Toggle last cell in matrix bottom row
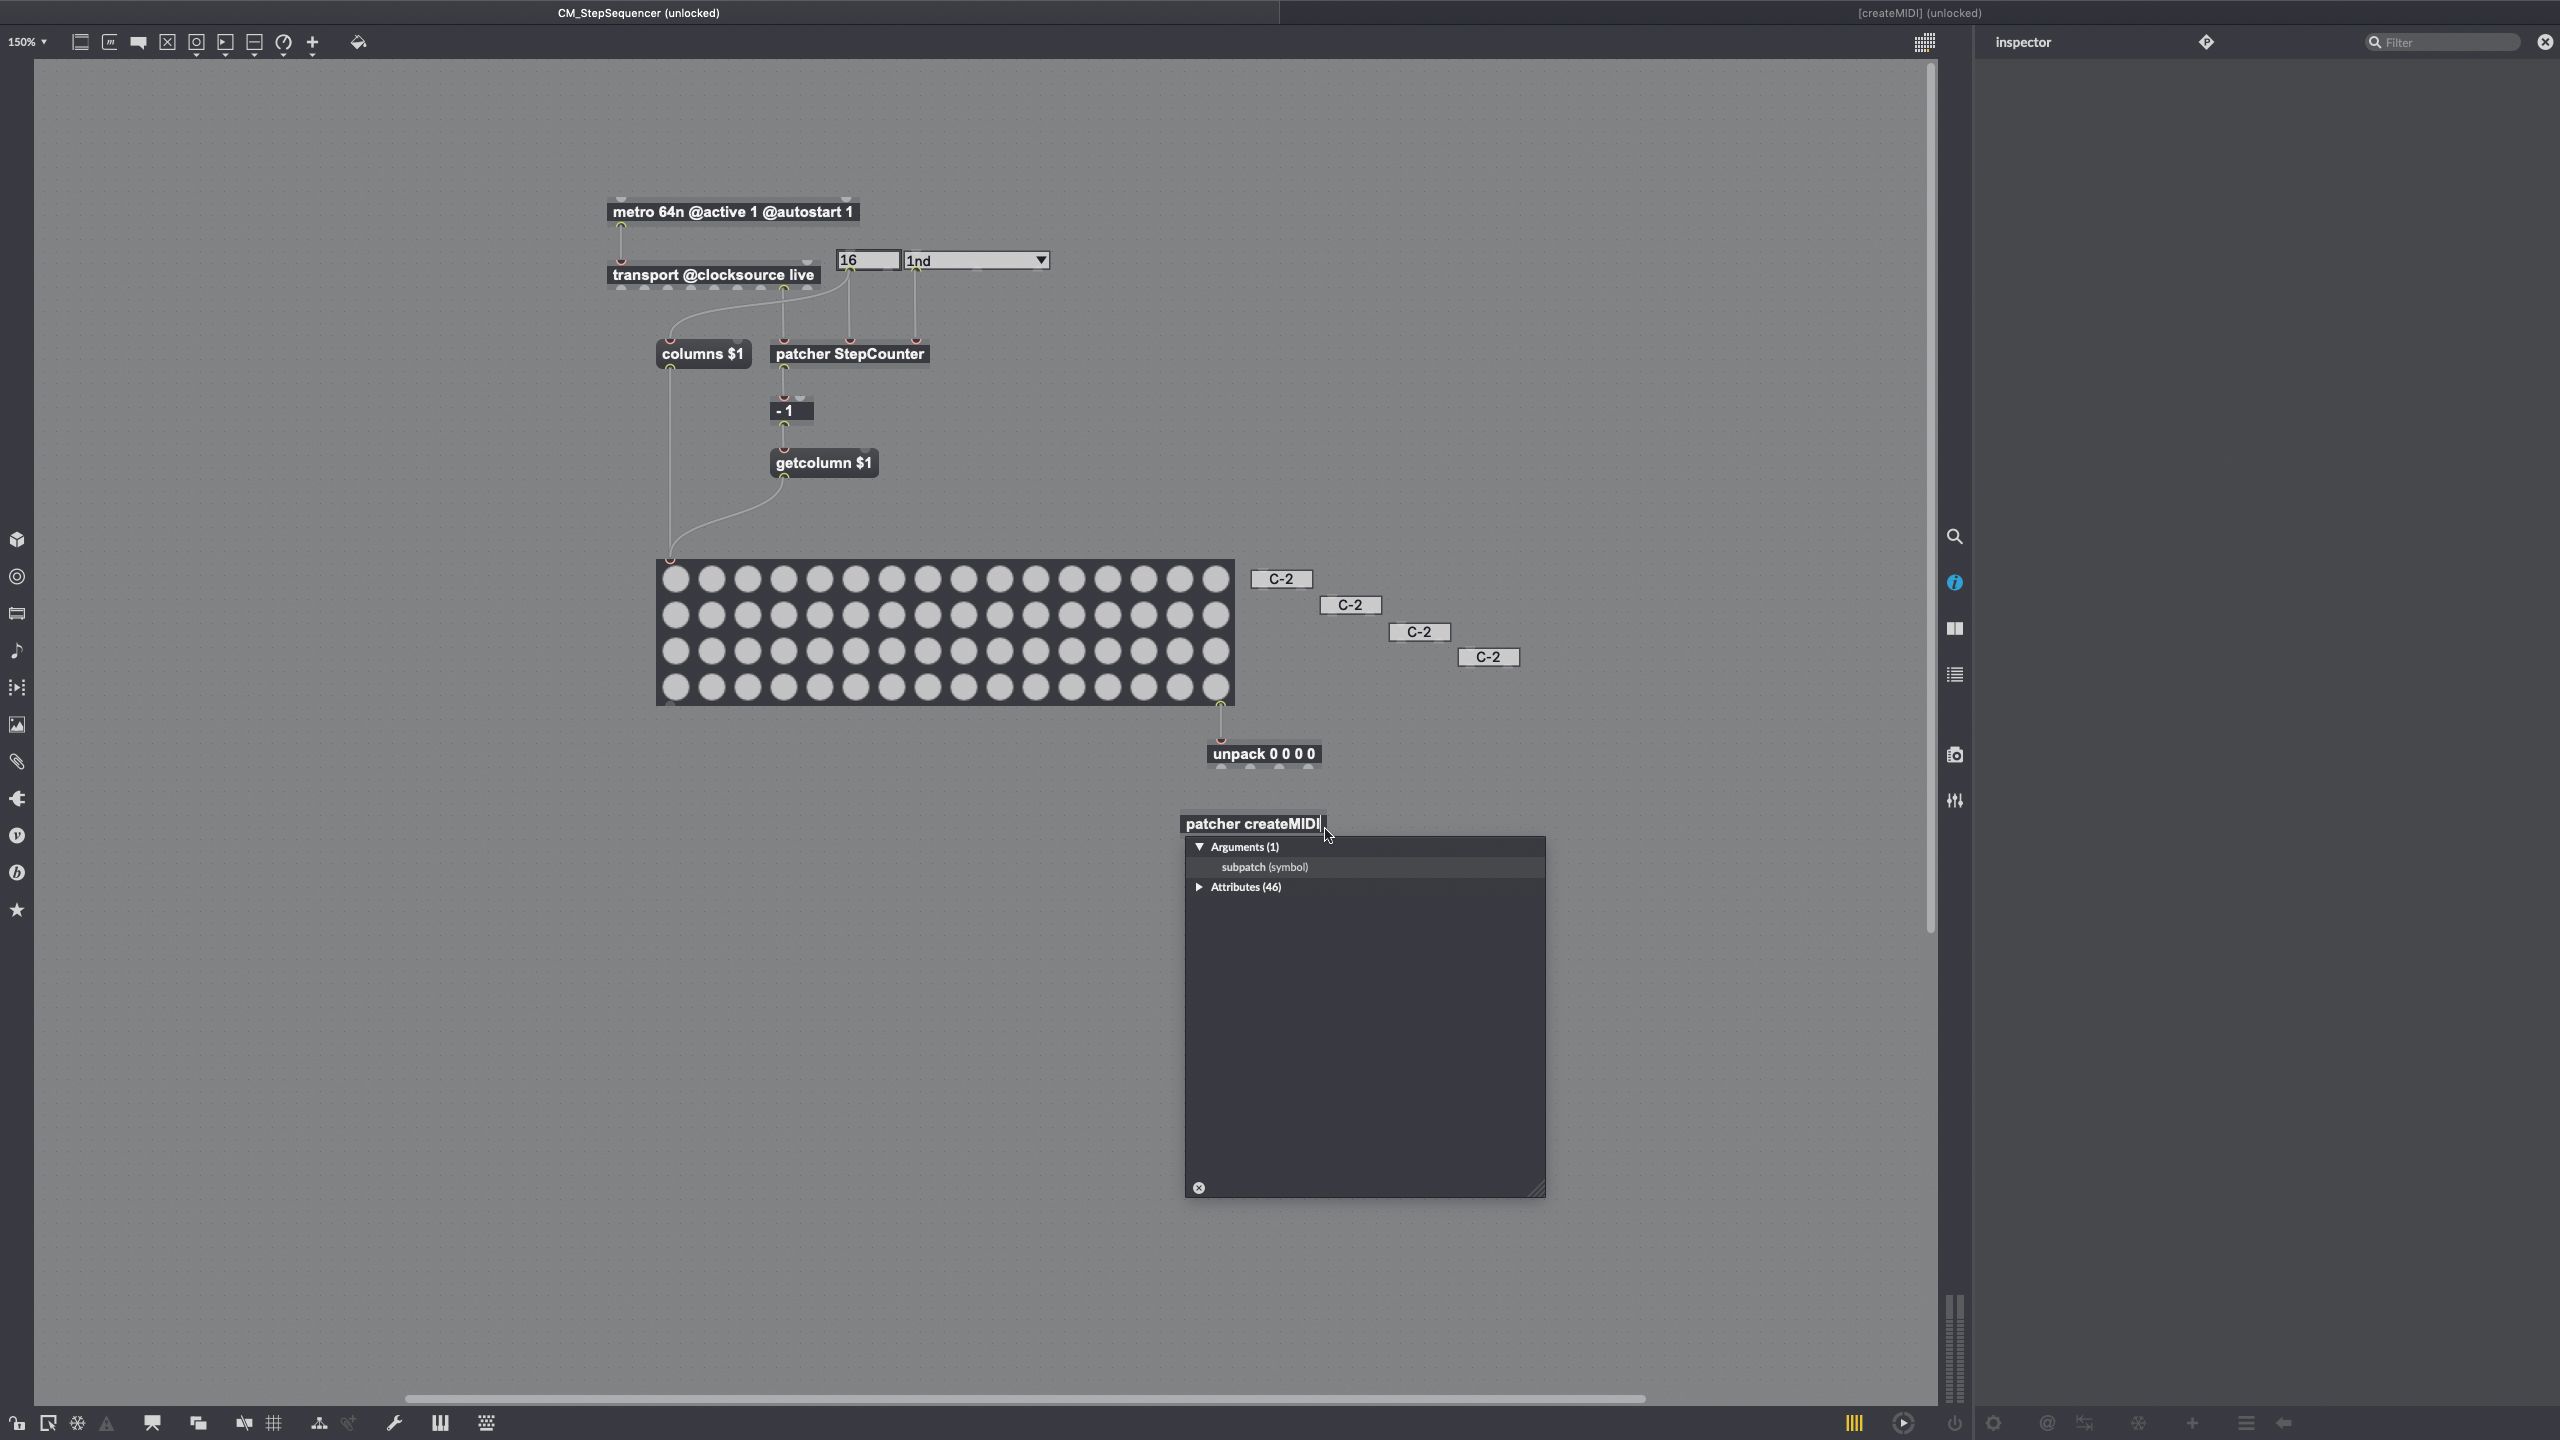This screenshot has width=2560, height=1440. coord(1216,687)
